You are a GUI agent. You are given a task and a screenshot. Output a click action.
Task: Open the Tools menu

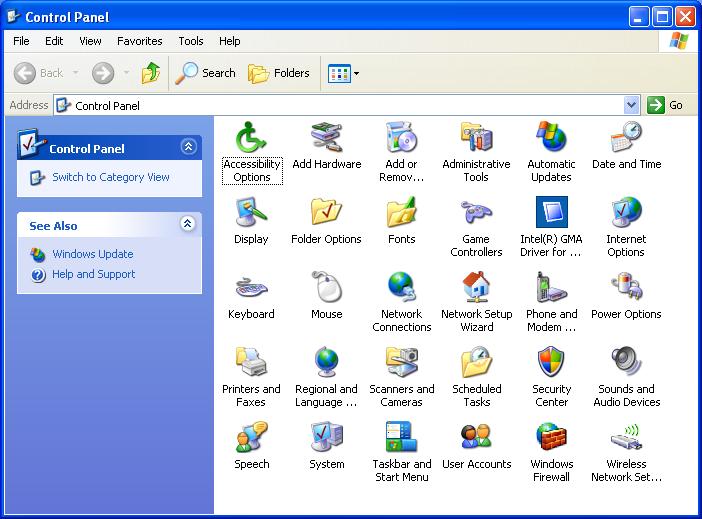click(x=191, y=41)
